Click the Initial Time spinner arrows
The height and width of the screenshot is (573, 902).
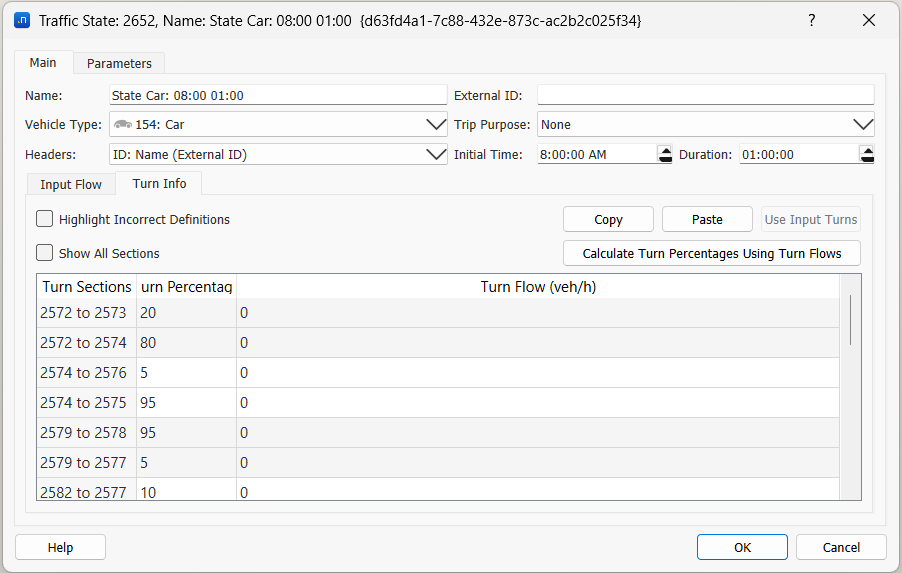(665, 155)
